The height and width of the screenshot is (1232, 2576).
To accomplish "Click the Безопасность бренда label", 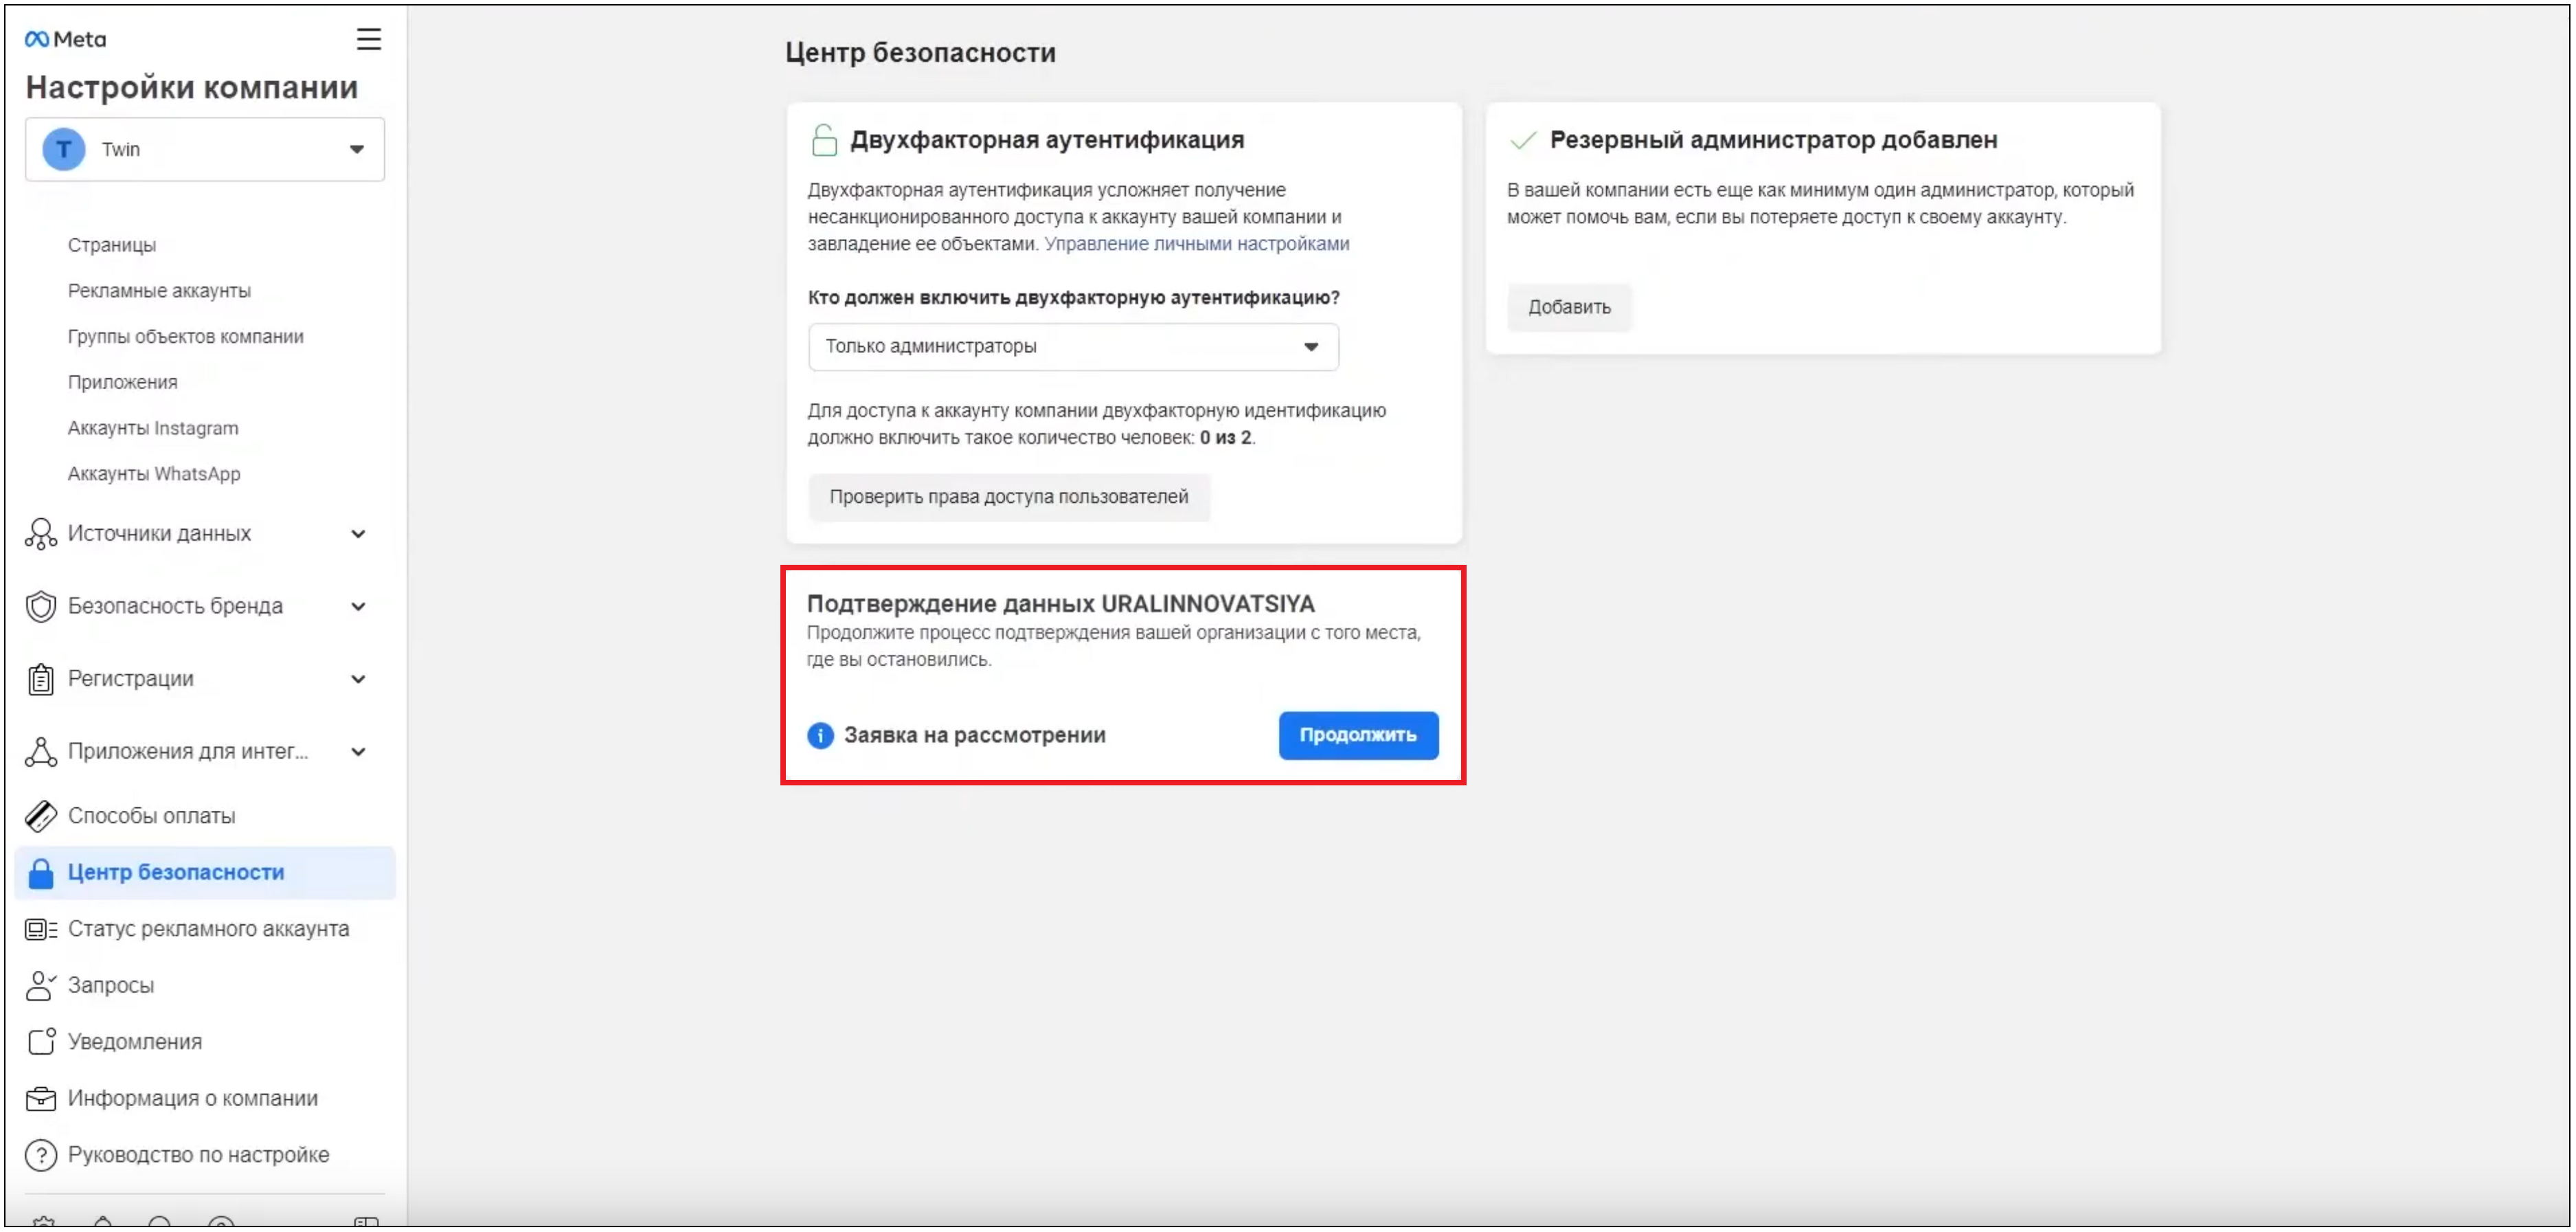I will tap(175, 607).
